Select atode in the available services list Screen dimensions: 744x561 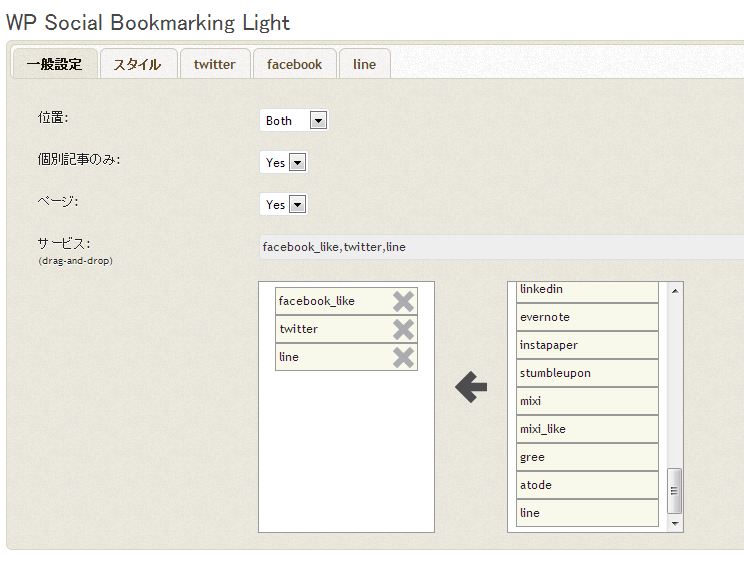click(587, 485)
